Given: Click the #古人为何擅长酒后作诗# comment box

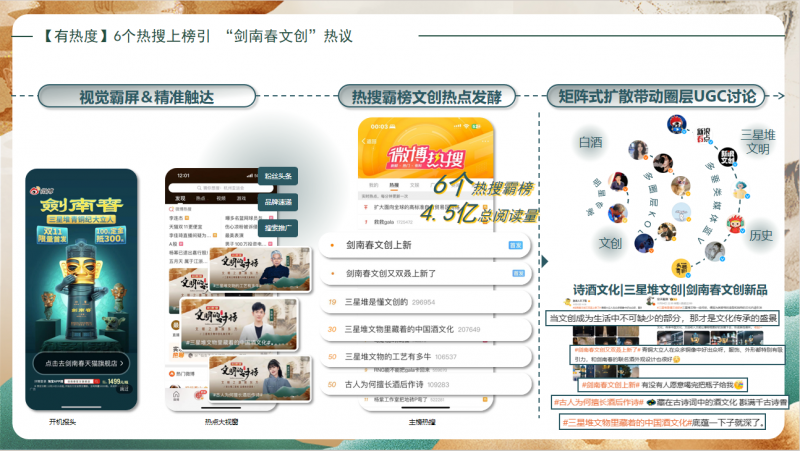Looking at the screenshot, I should [670, 402].
